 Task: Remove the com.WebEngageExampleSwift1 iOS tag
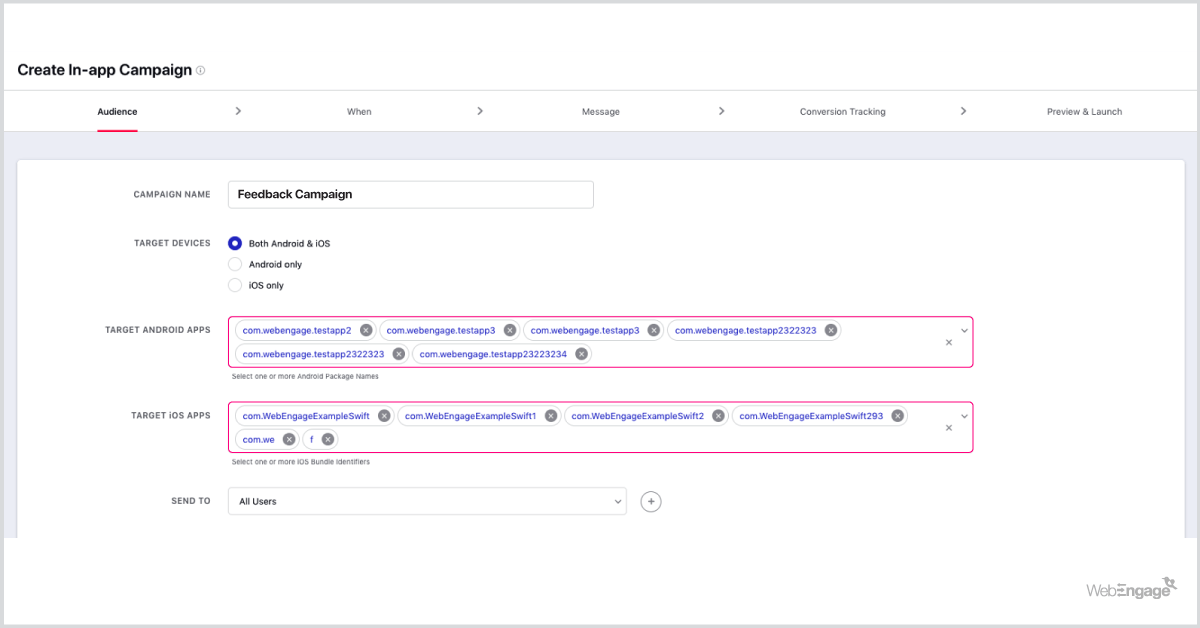(551, 416)
